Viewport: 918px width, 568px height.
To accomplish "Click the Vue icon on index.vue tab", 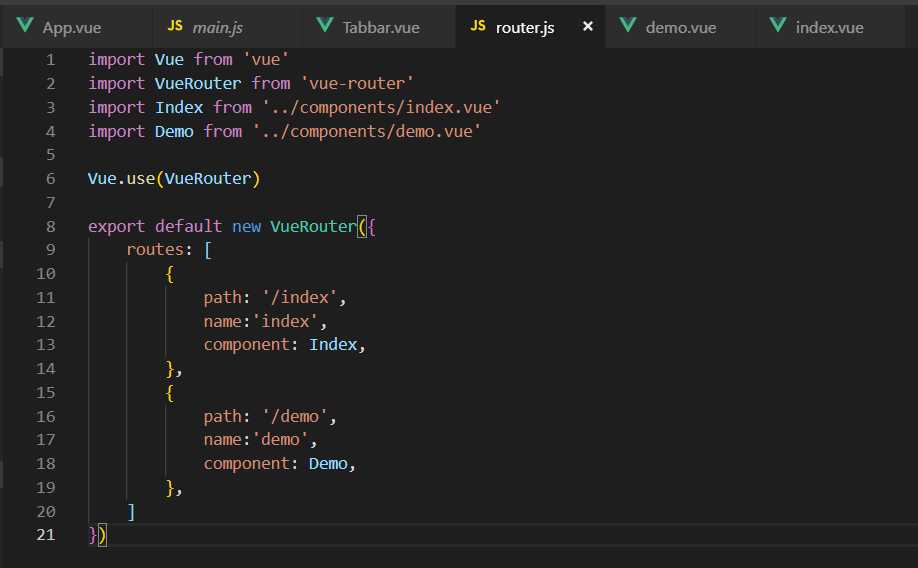I will [777, 25].
